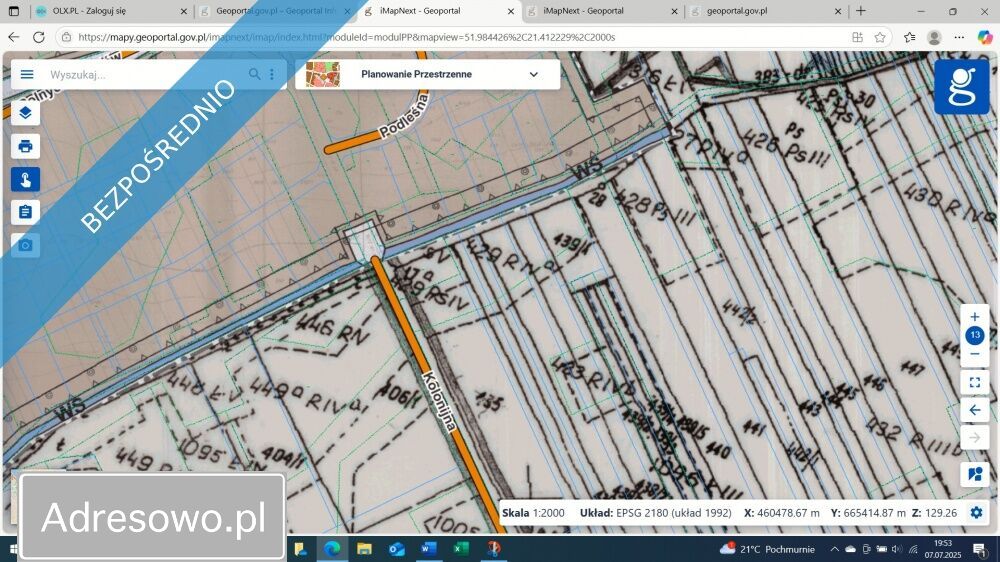This screenshot has height=562, width=1000.
Task: Close the active iMapNext tab
Action: point(511,11)
